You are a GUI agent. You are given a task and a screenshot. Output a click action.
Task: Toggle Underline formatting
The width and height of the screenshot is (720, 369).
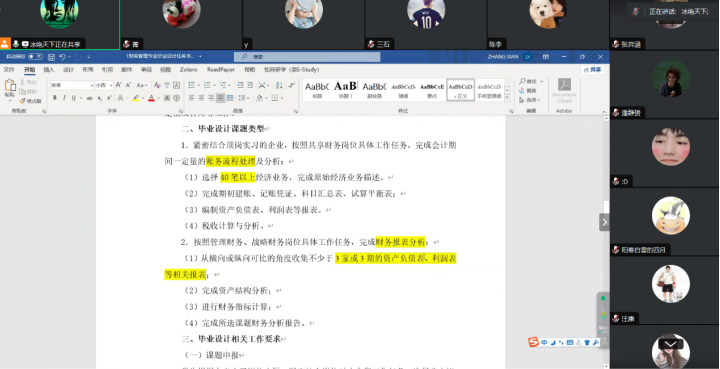(x=73, y=98)
